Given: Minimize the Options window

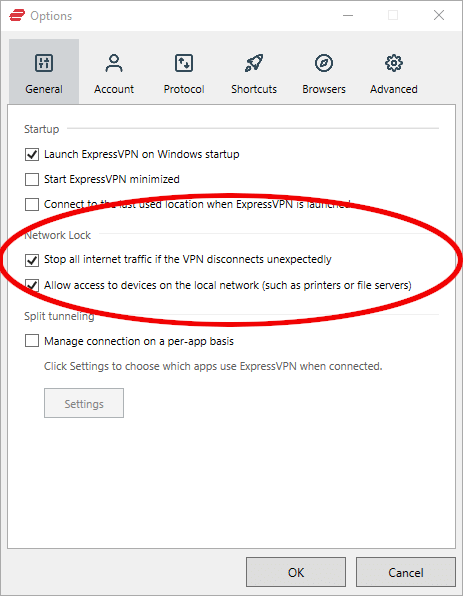Looking at the screenshot, I should tap(348, 16).
